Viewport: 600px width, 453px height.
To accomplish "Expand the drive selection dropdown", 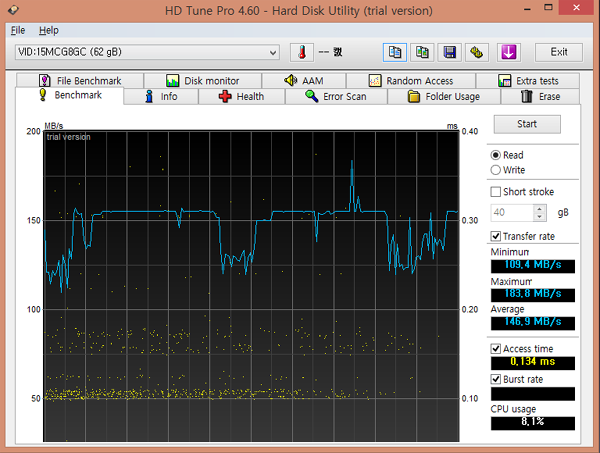I will (273, 52).
